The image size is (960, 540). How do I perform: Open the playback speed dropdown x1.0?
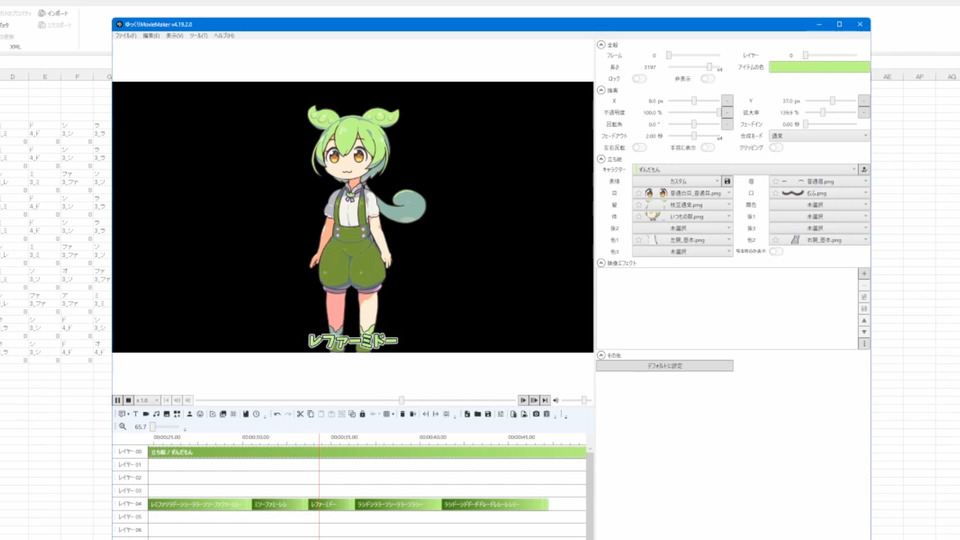[148, 400]
